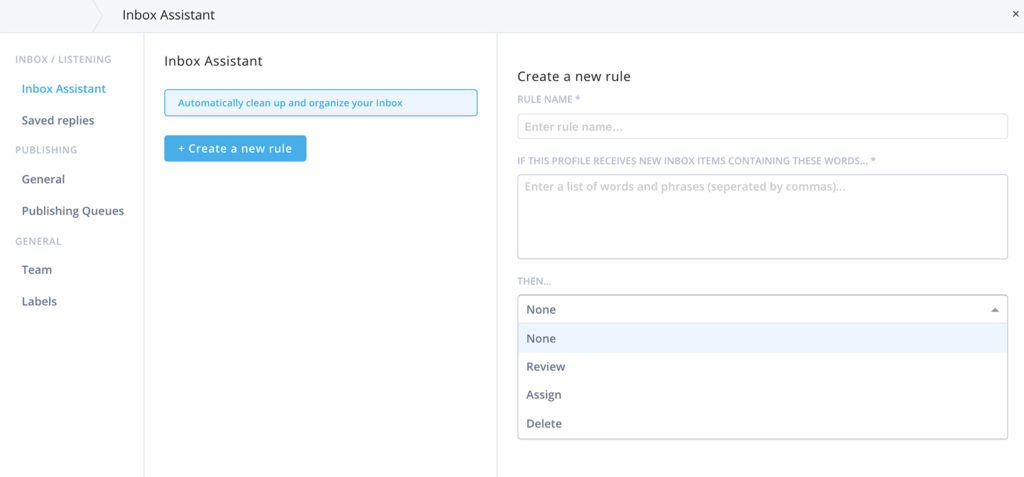Select Inbox Assistant in the left sidebar
The height and width of the screenshot is (477, 1024).
coord(64,89)
